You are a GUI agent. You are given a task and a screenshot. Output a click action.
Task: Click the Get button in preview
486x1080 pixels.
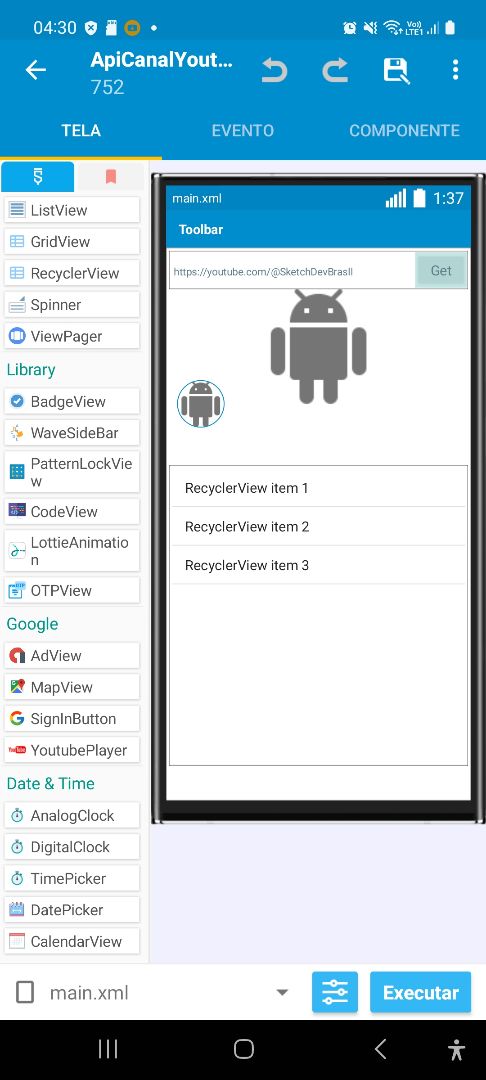(x=441, y=271)
